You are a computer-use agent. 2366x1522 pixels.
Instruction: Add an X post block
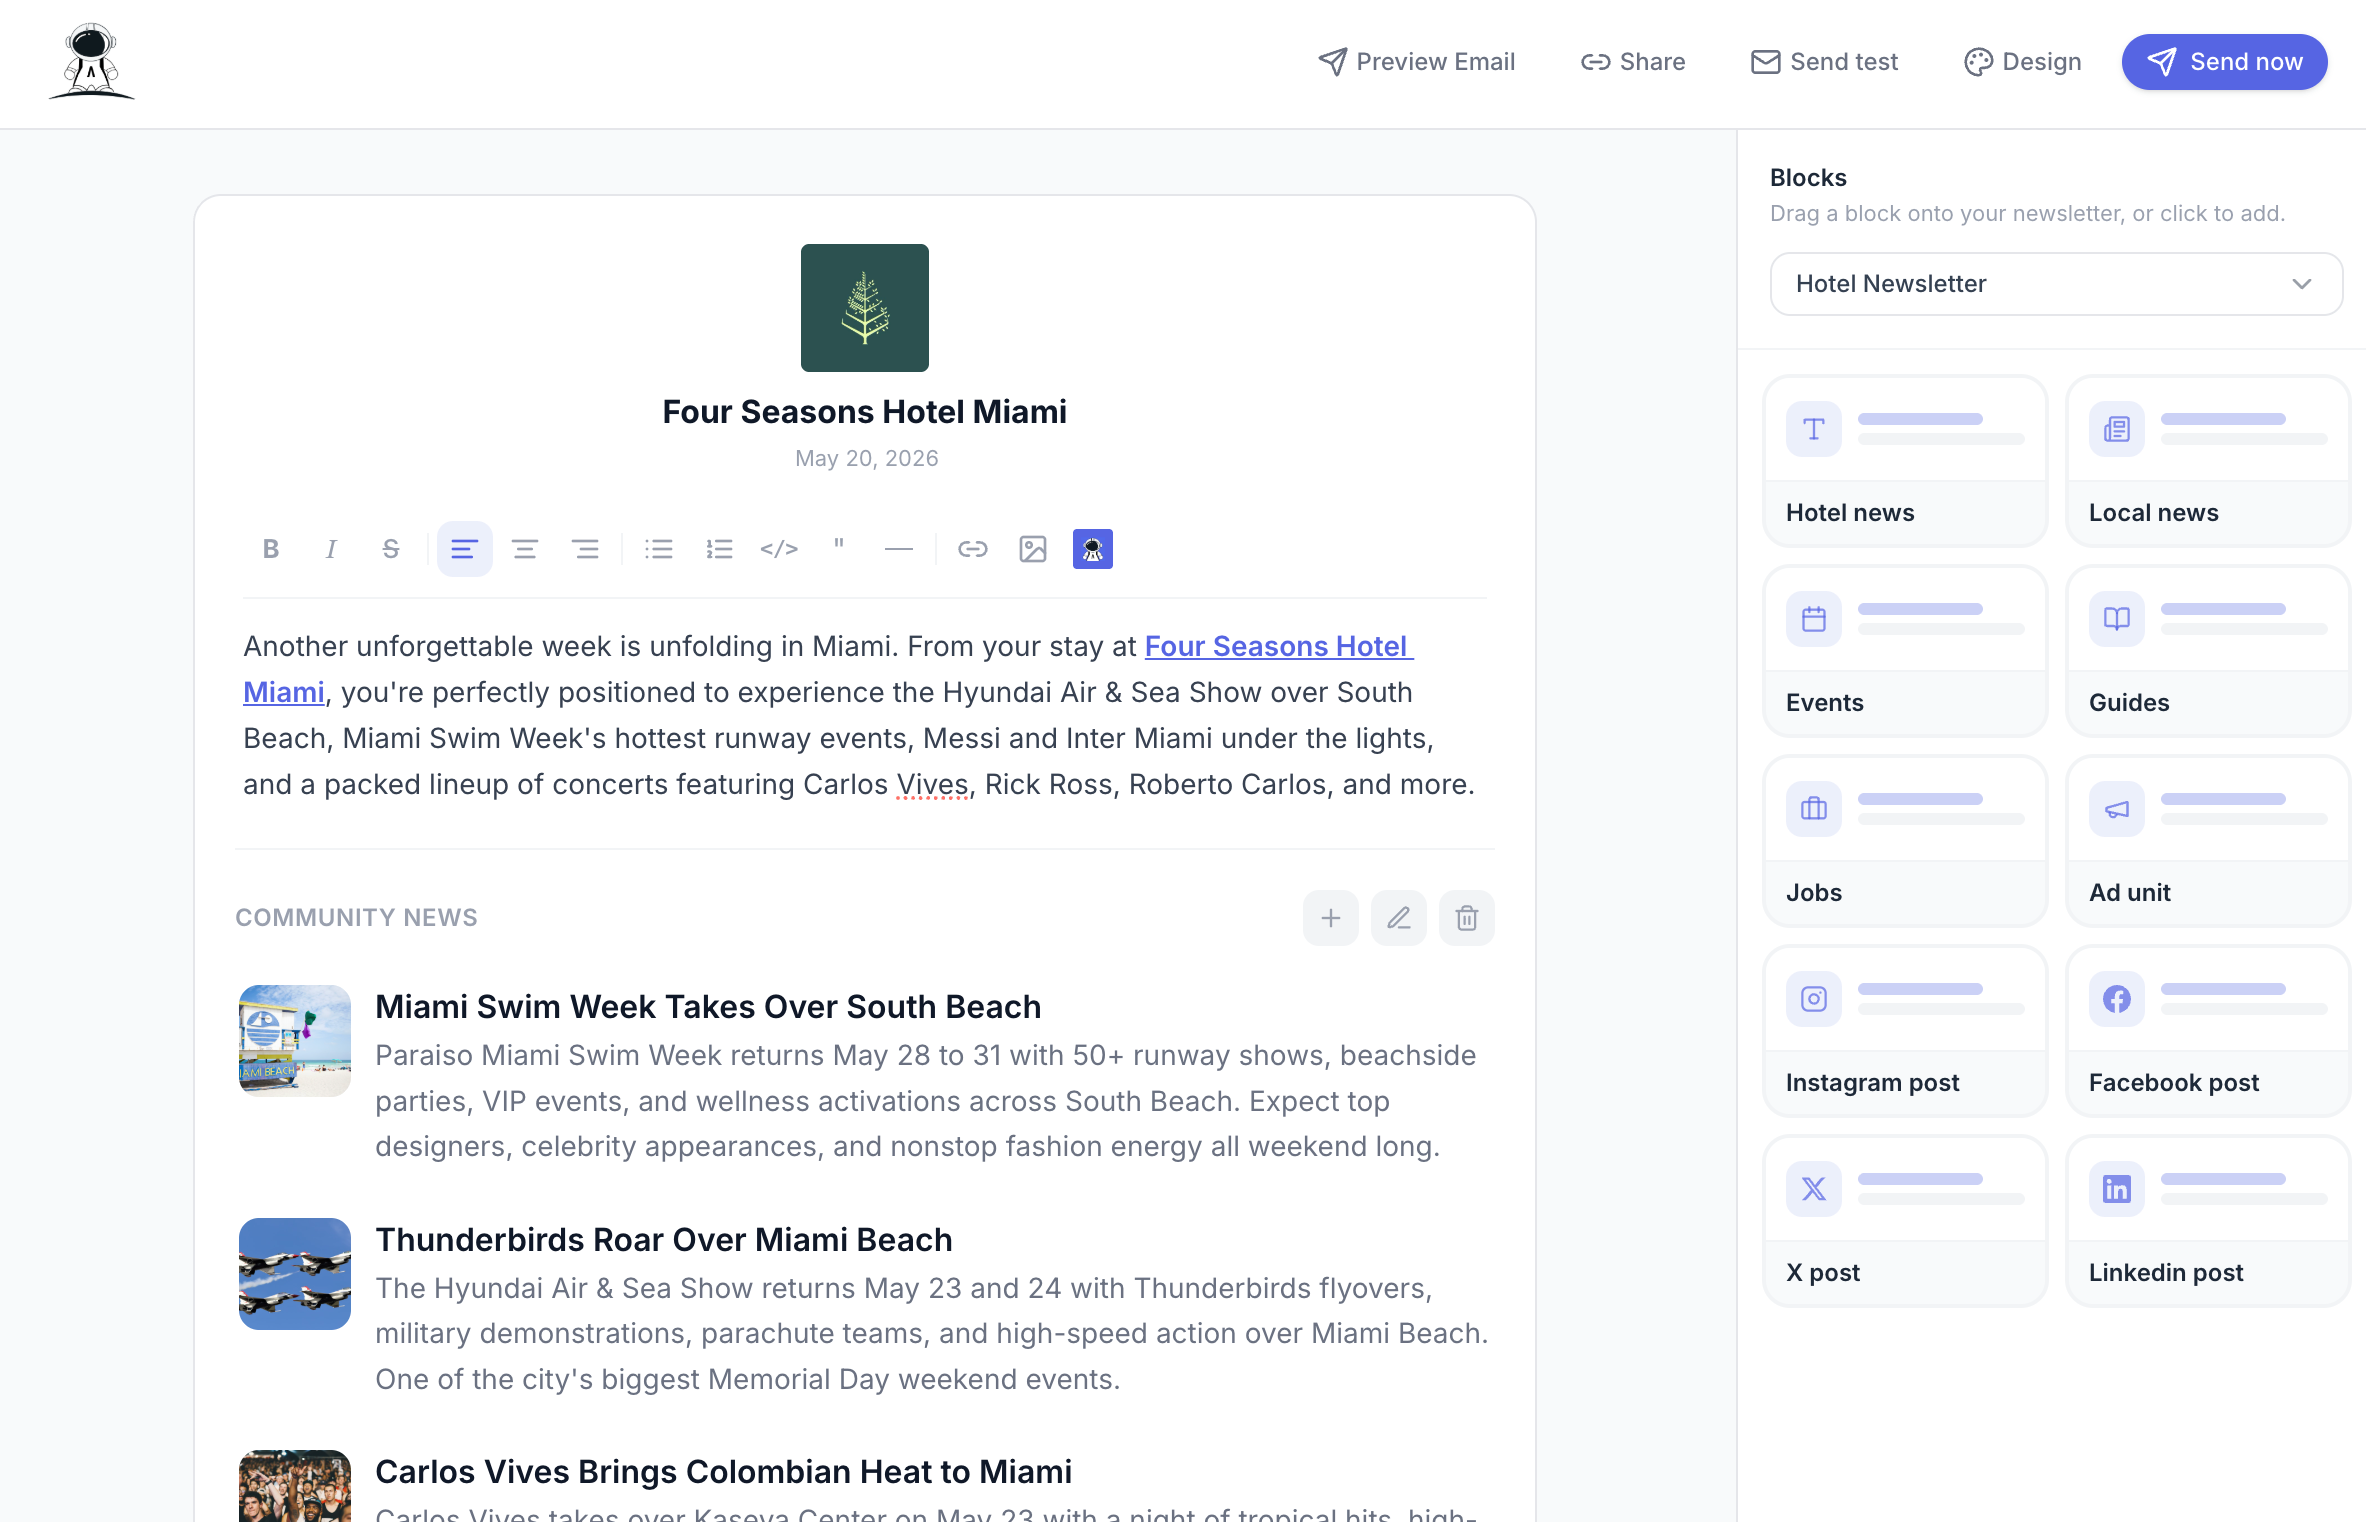(x=1906, y=1221)
